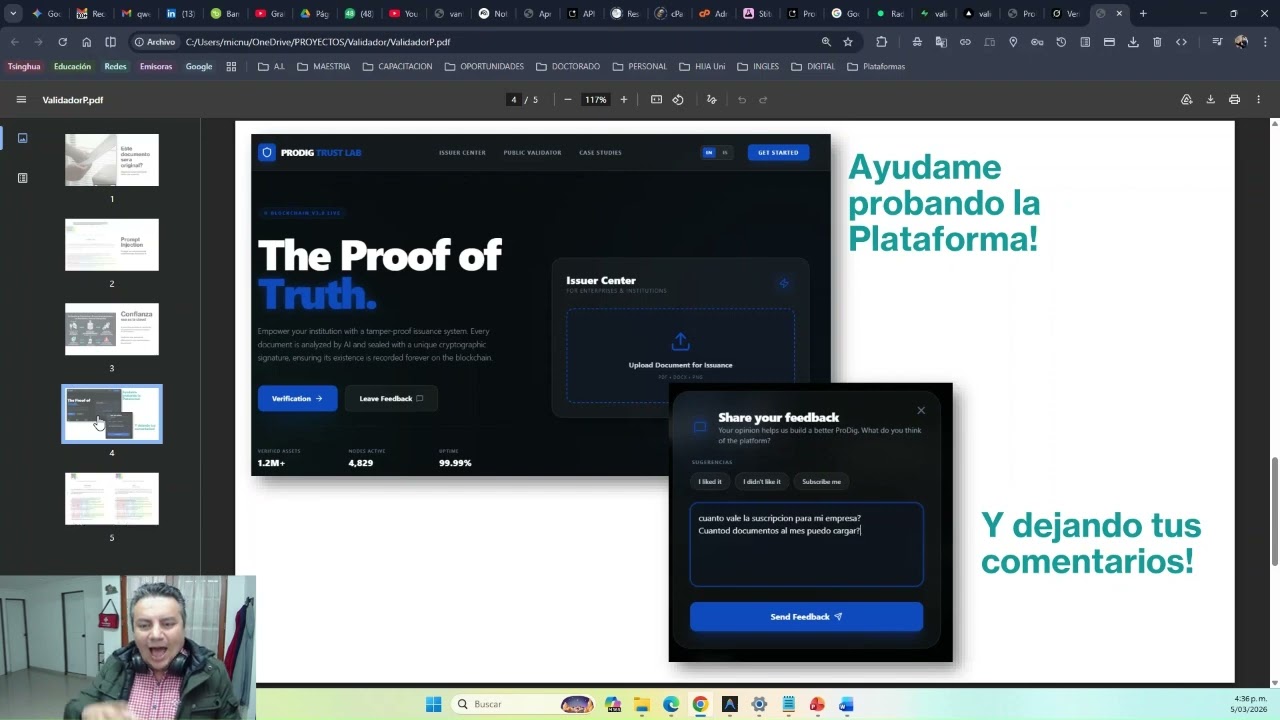Open the tab search dropdown arrow

(13, 14)
